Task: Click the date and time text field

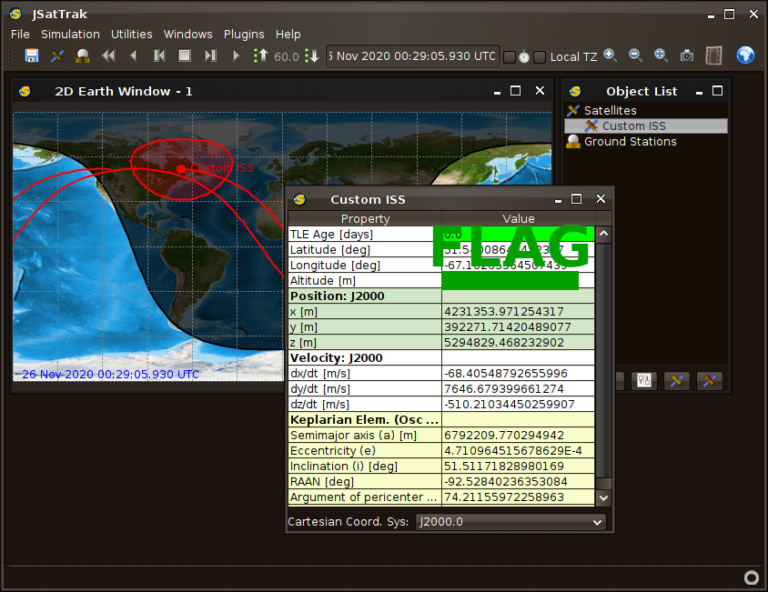Action: tap(412, 56)
